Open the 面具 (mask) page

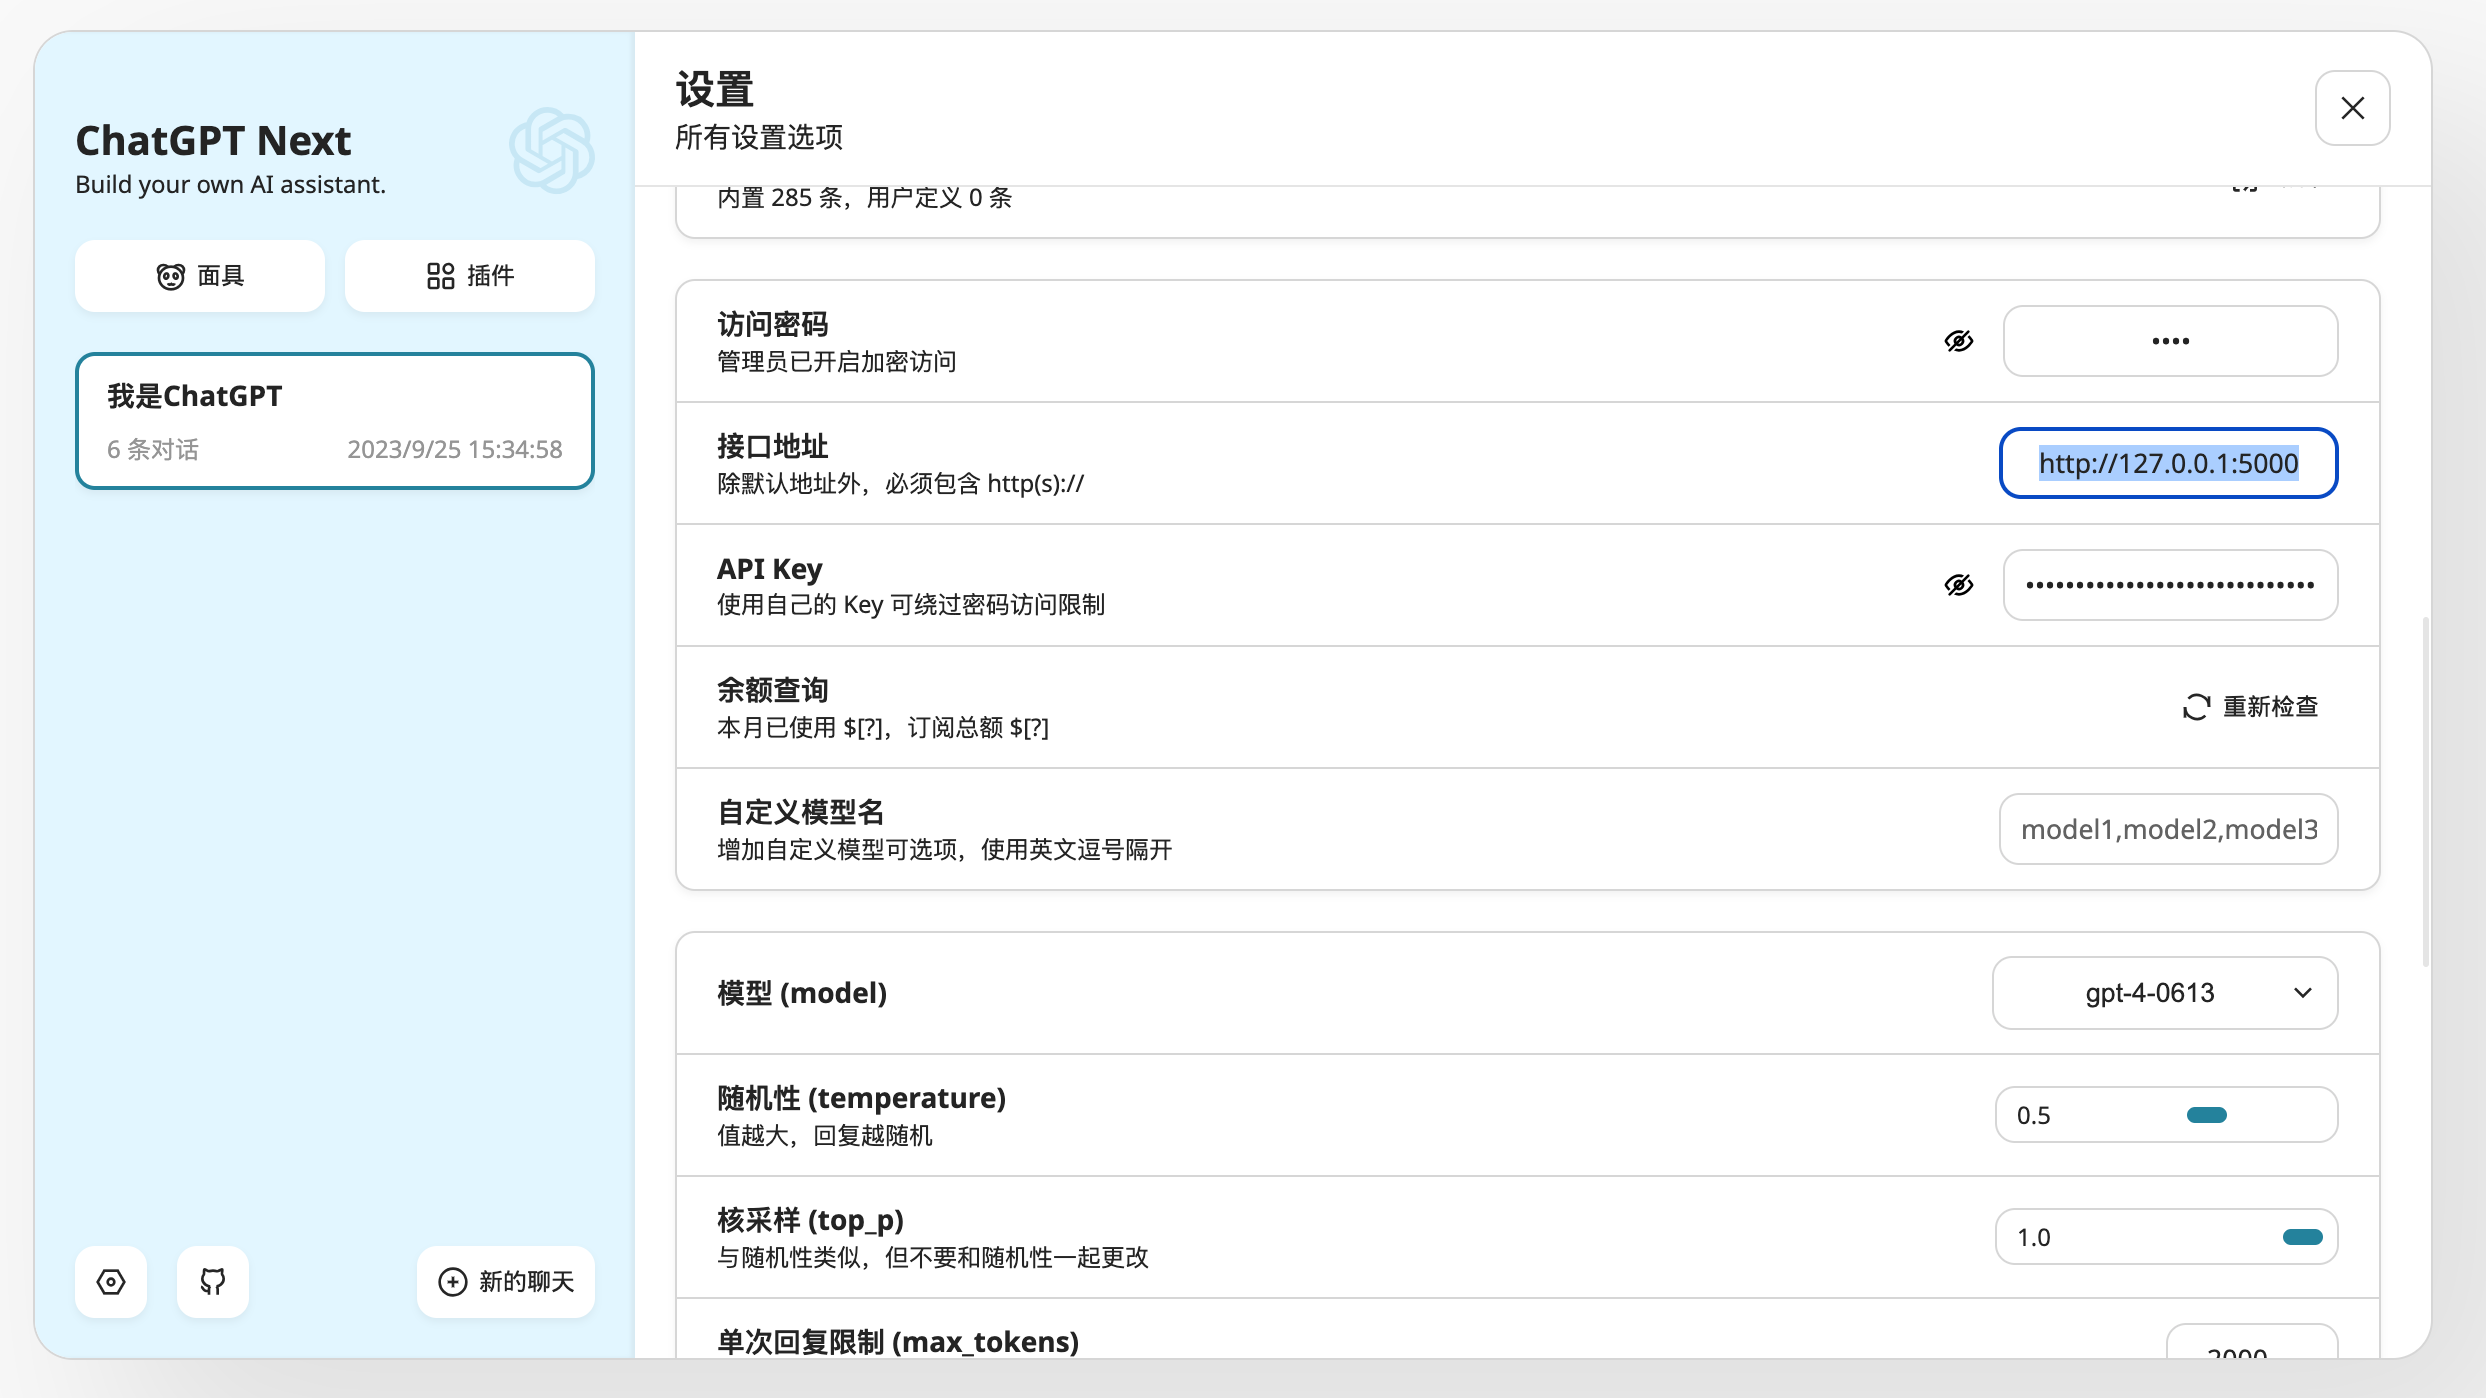(200, 276)
